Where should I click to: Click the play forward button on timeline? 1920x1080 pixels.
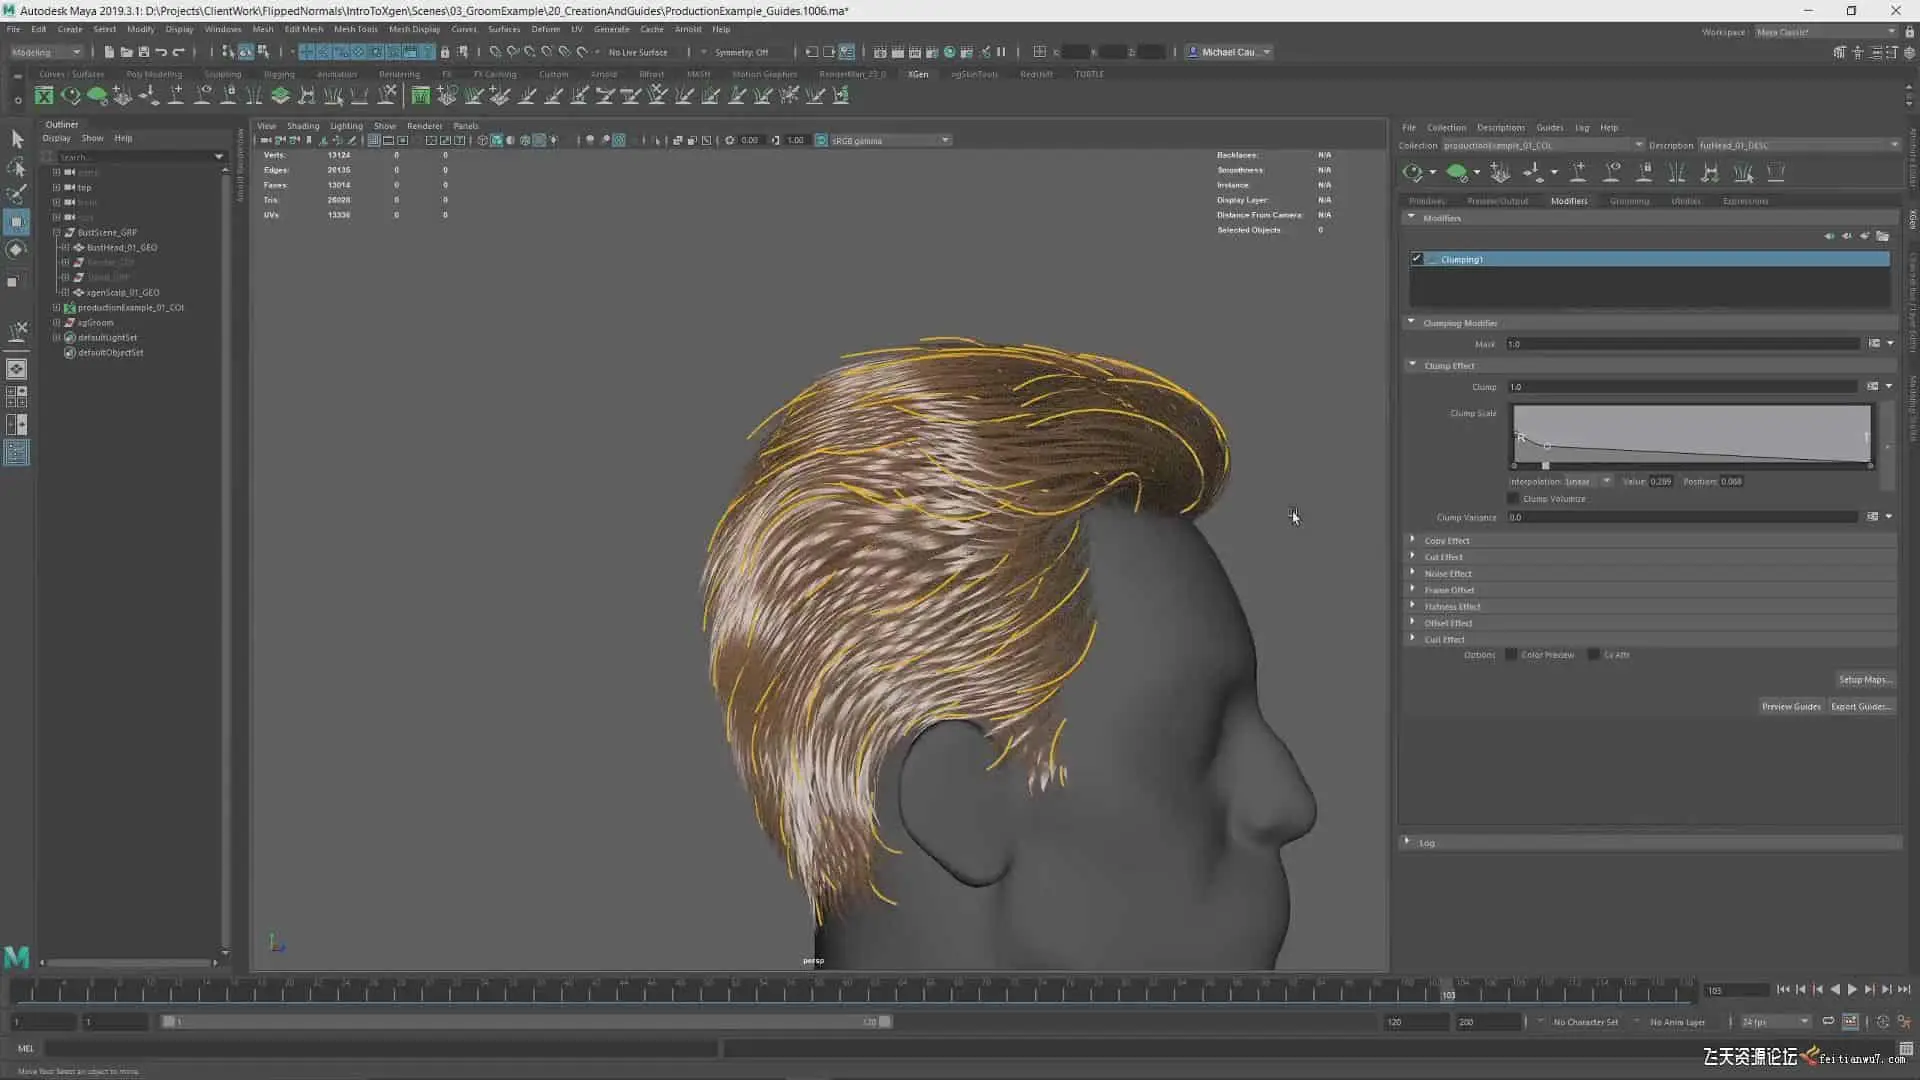1852,990
